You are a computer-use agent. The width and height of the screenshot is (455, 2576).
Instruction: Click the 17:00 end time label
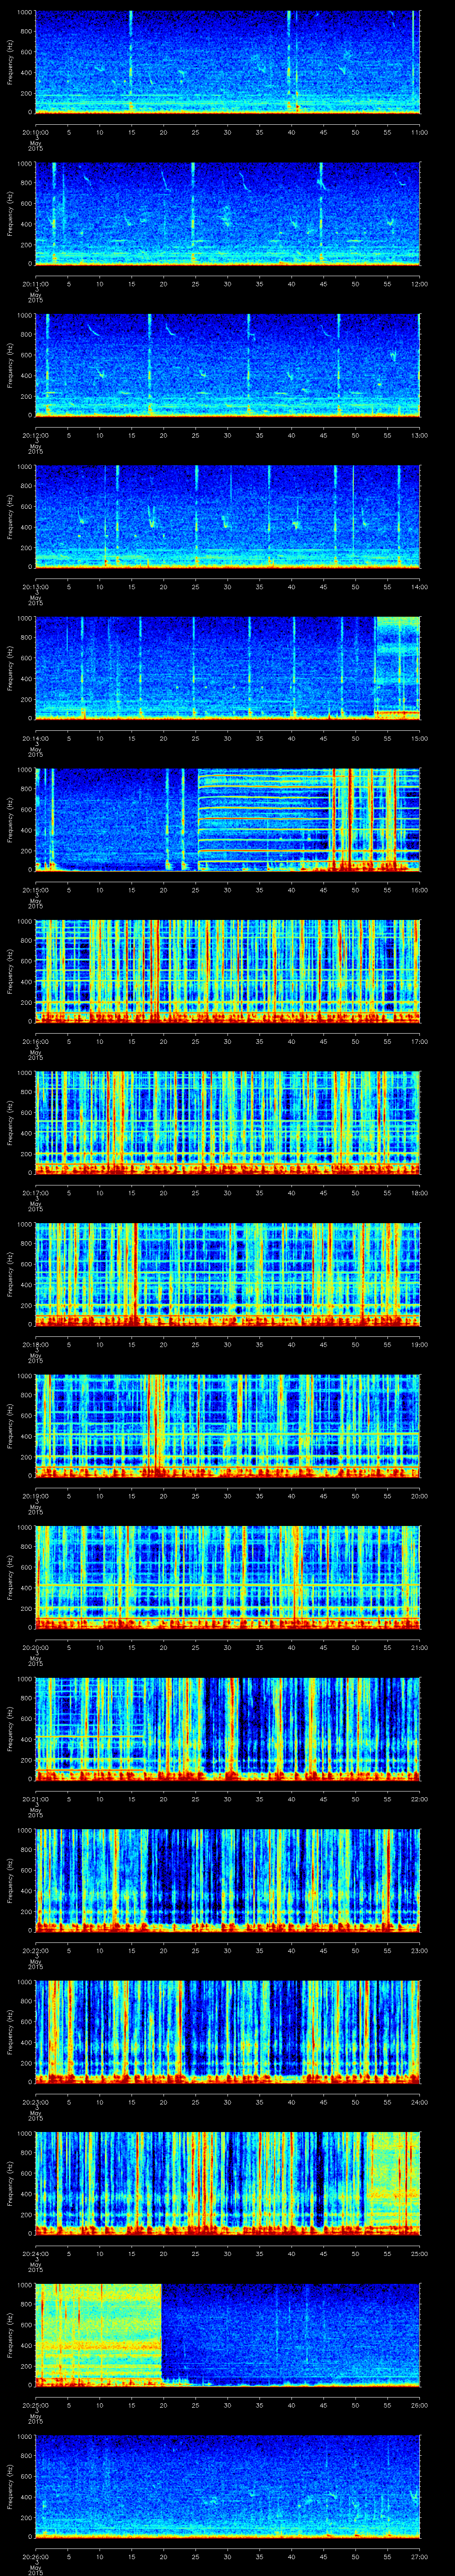pos(419,1041)
